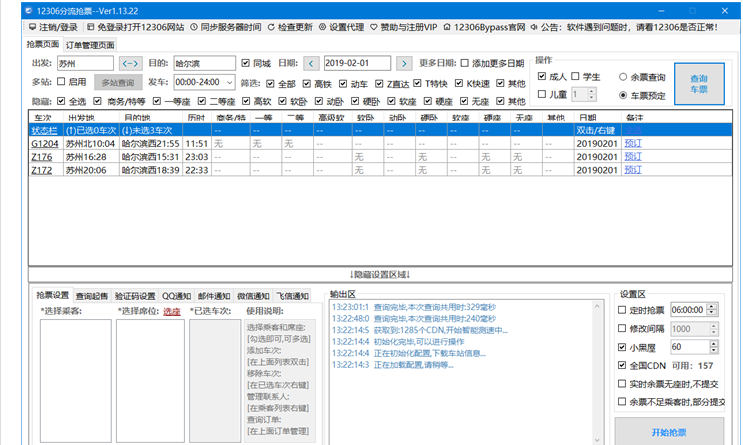
Task: Swap departure and destination stations button
Action: point(130,63)
